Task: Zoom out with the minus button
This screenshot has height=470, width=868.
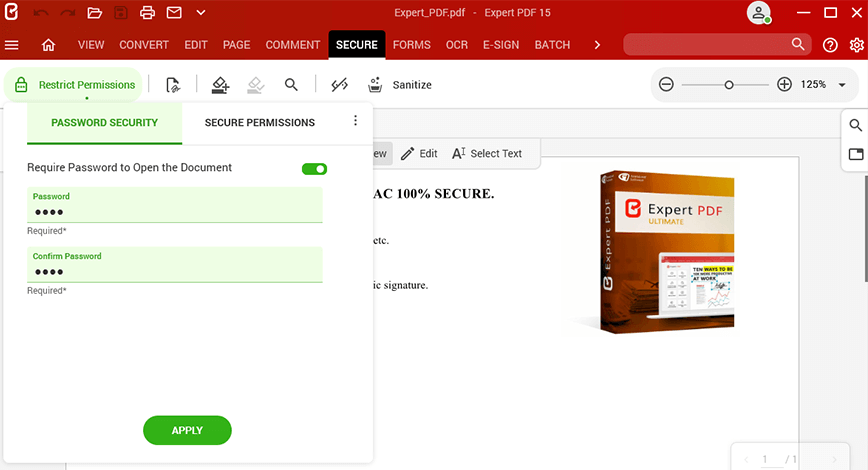Action: [x=666, y=84]
